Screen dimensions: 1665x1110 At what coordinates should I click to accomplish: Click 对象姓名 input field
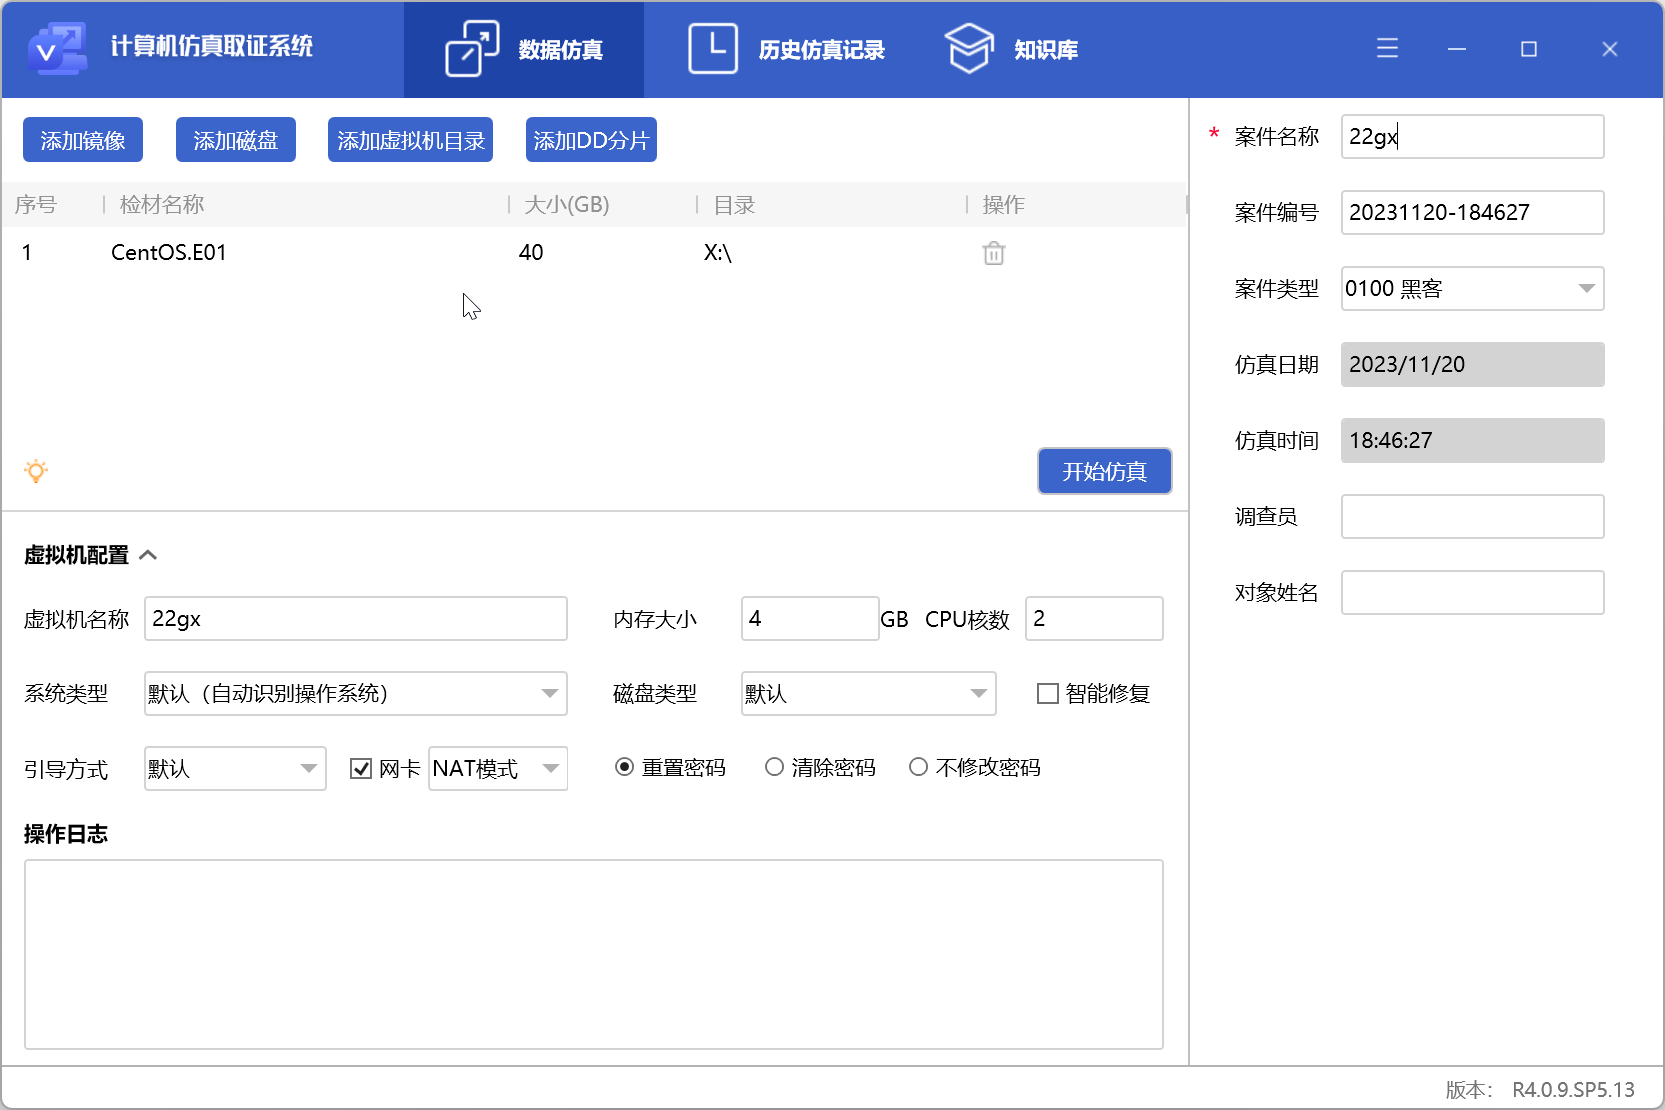(x=1472, y=592)
